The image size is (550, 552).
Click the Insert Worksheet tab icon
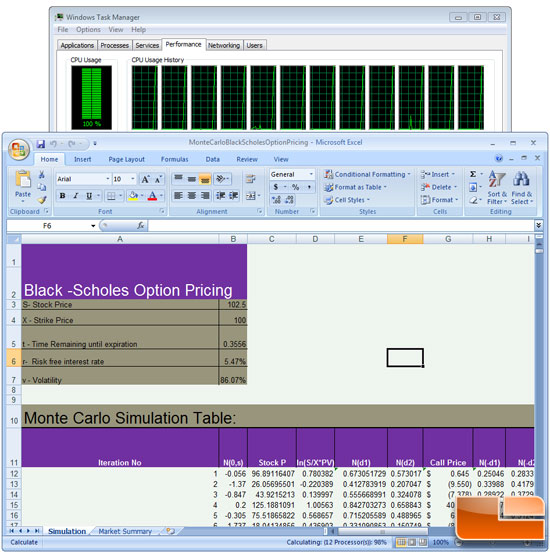pyautogui.click(x=171, y=531)
